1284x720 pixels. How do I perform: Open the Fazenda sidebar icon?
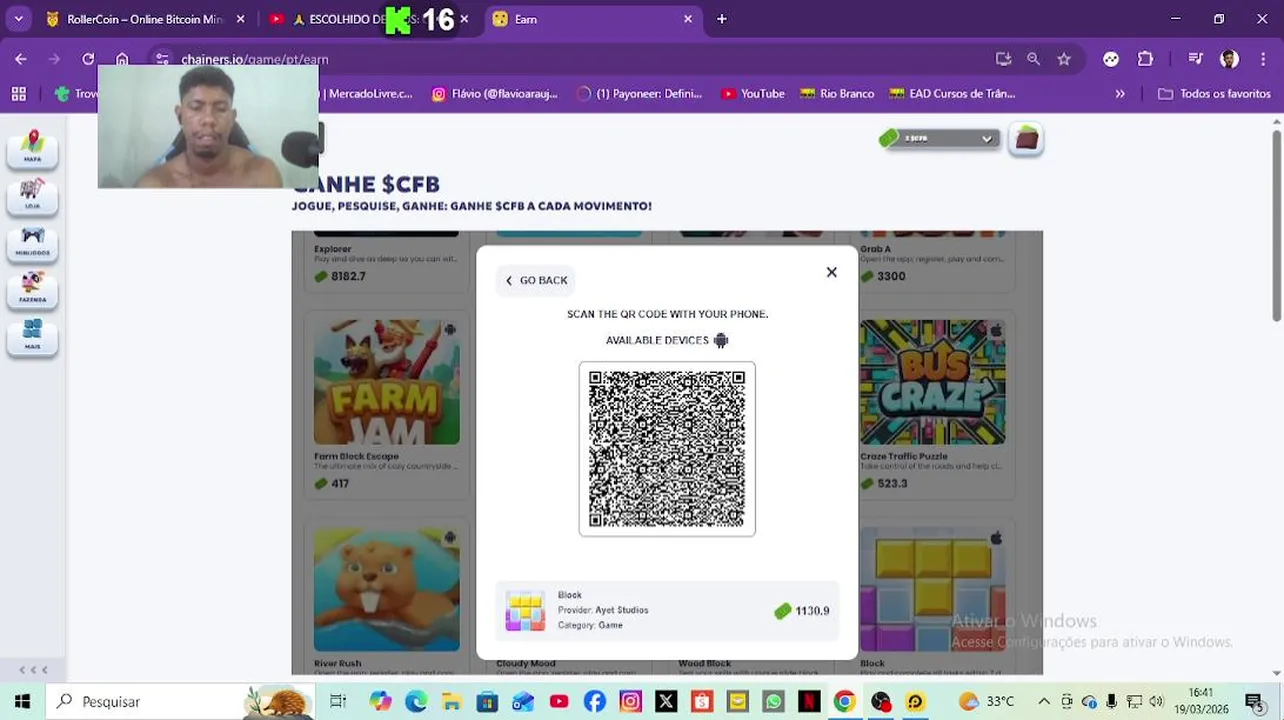(x=33, y=288)
